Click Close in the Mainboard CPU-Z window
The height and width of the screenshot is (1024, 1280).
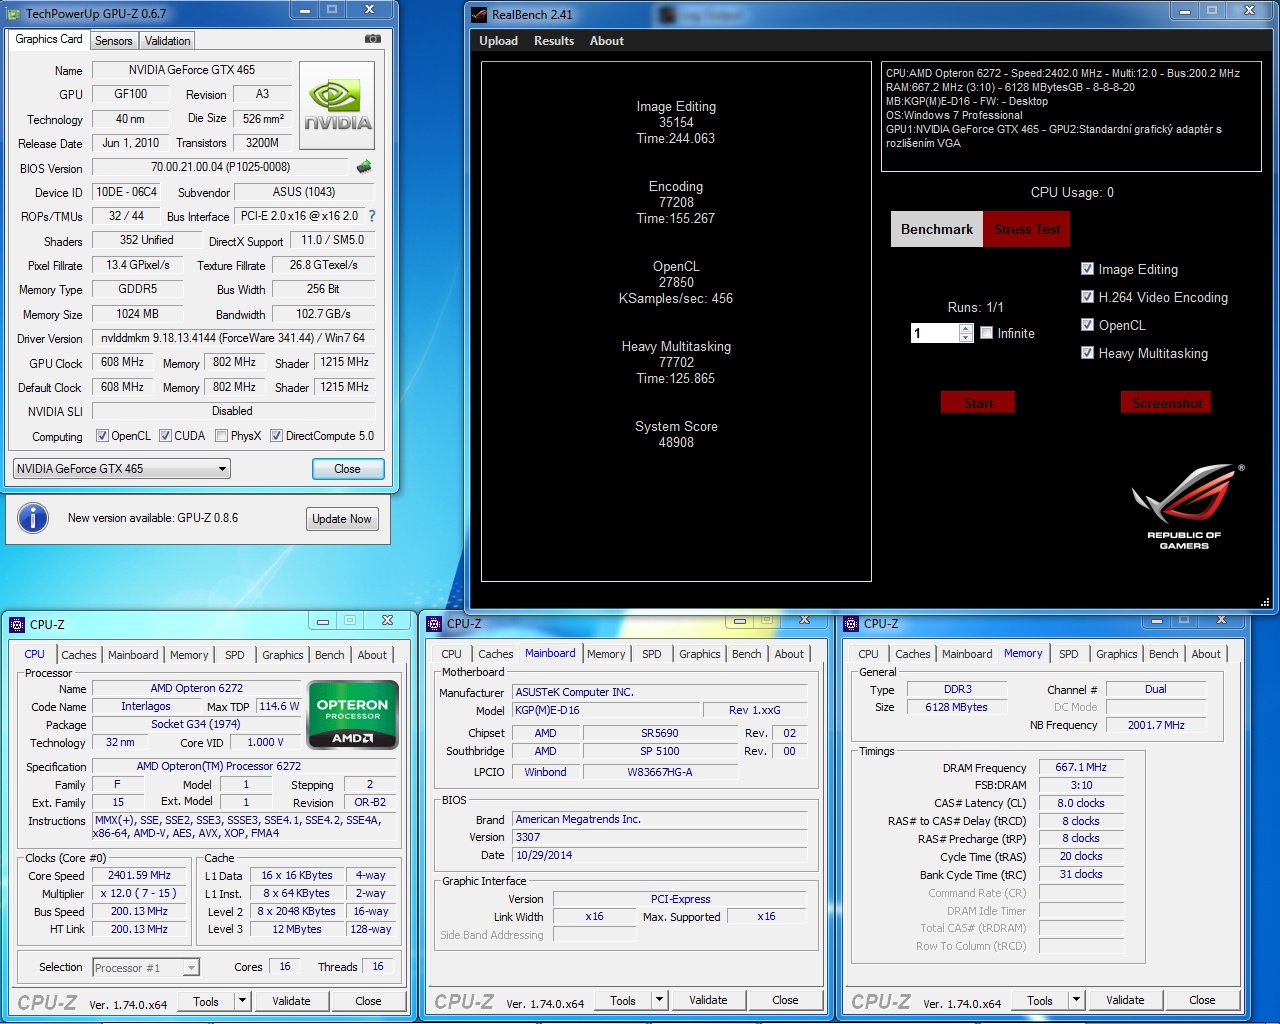click(x=785, y=1000)
